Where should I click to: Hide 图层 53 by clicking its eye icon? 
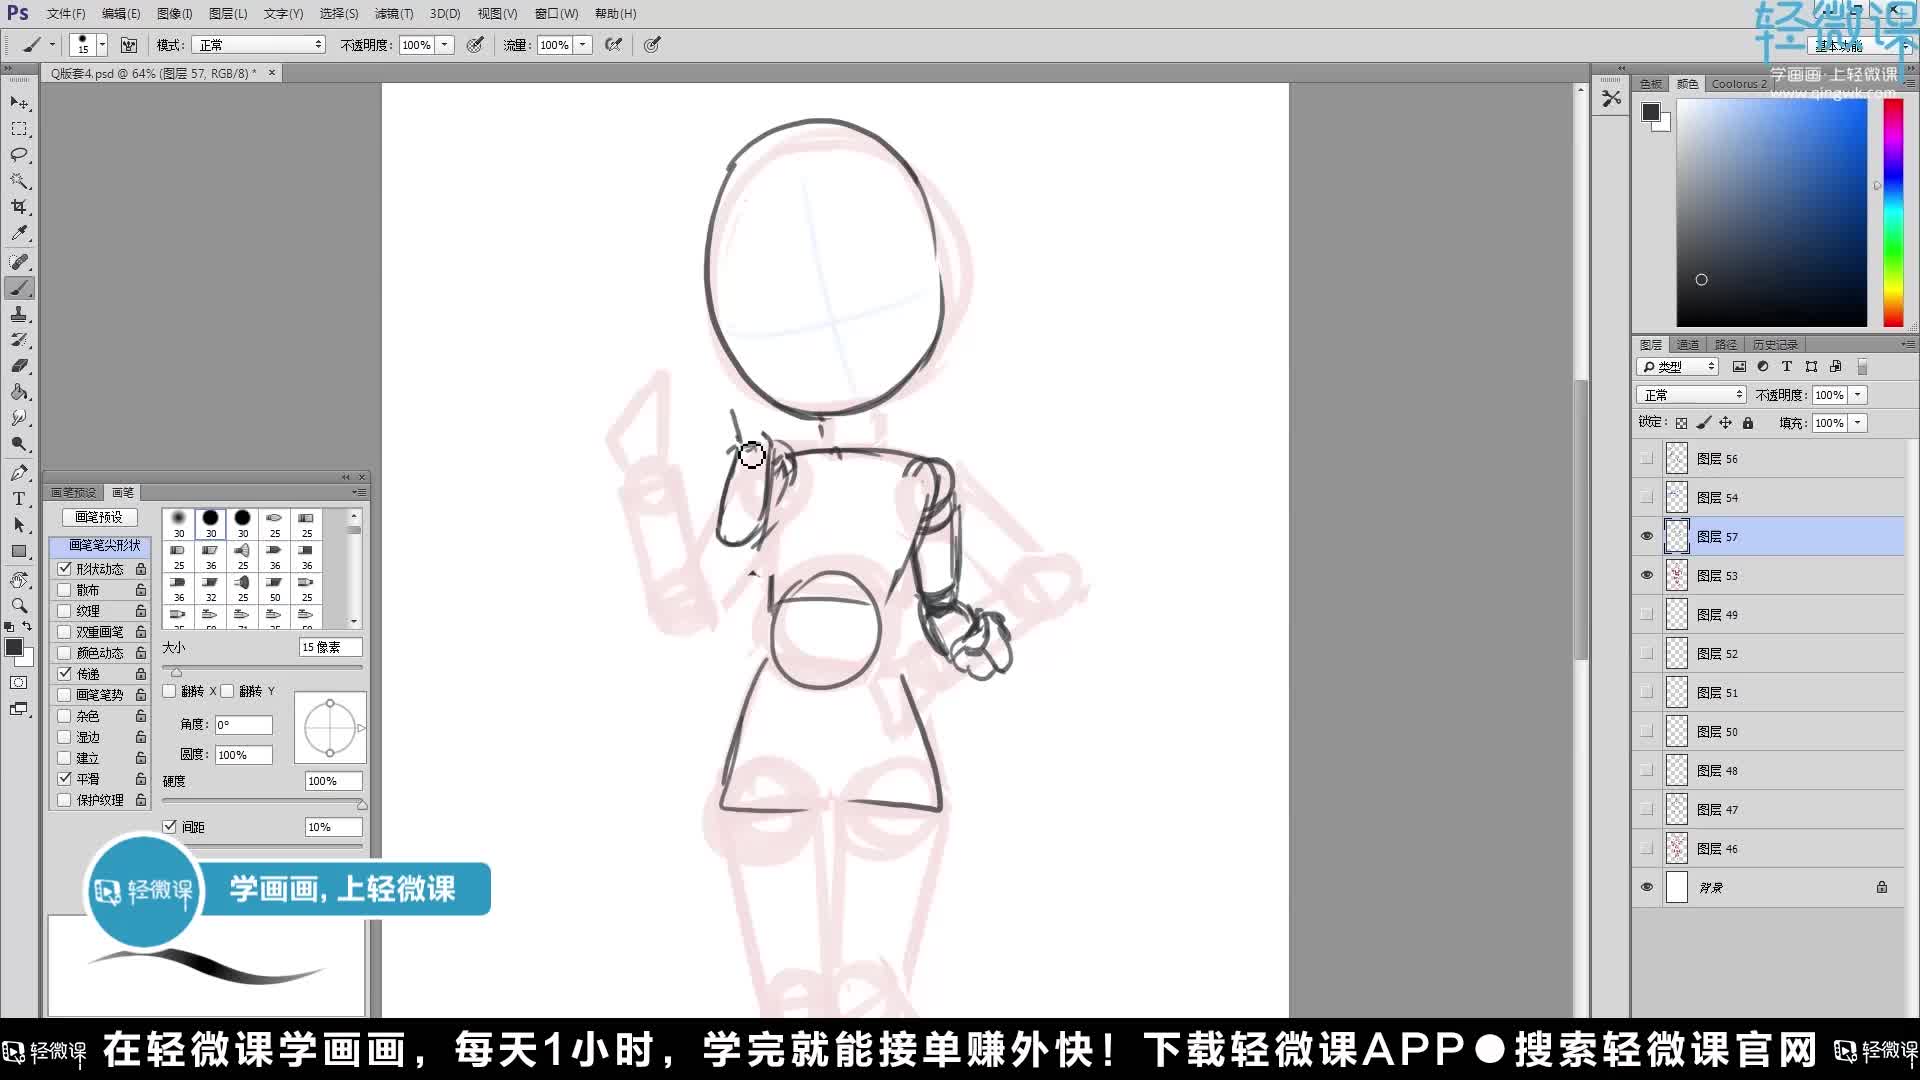(x=1647, y=575)
